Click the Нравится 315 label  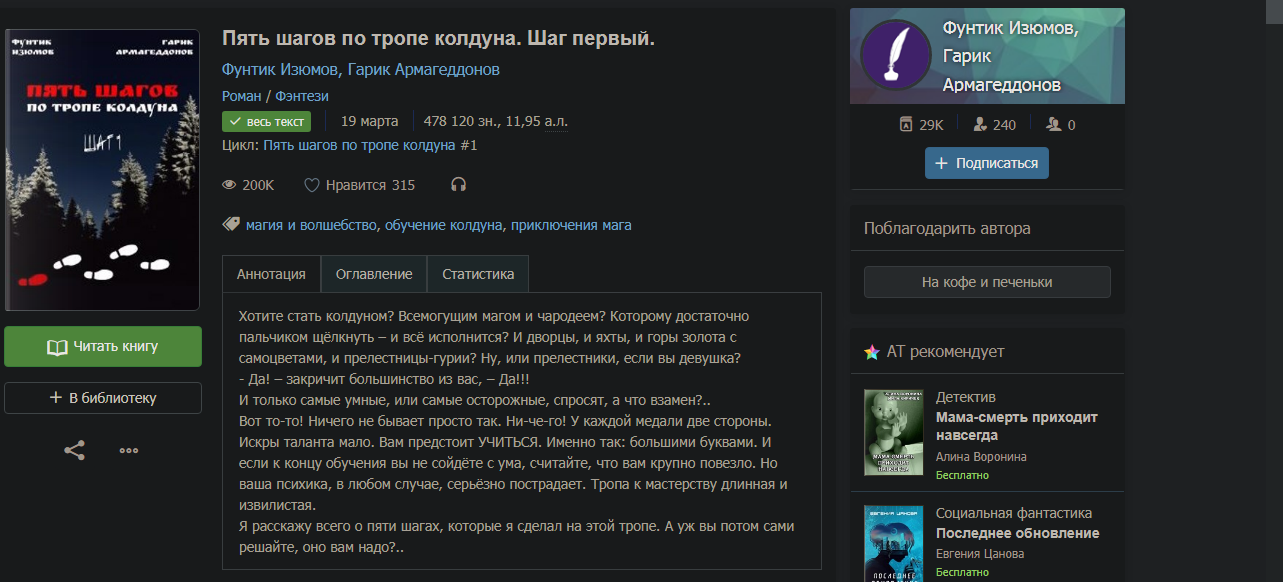coord(370,185)
